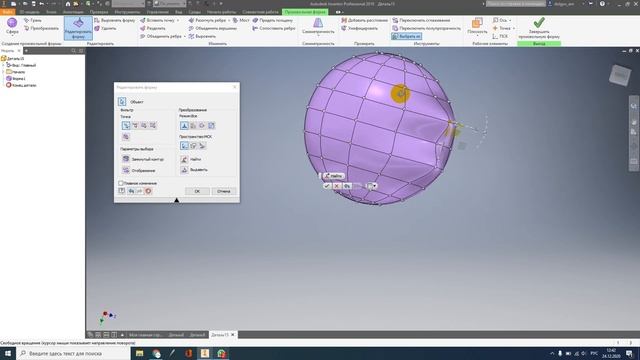Click Придать толщину tool
This screenshot has height=360, width=640.
[272, 20]
